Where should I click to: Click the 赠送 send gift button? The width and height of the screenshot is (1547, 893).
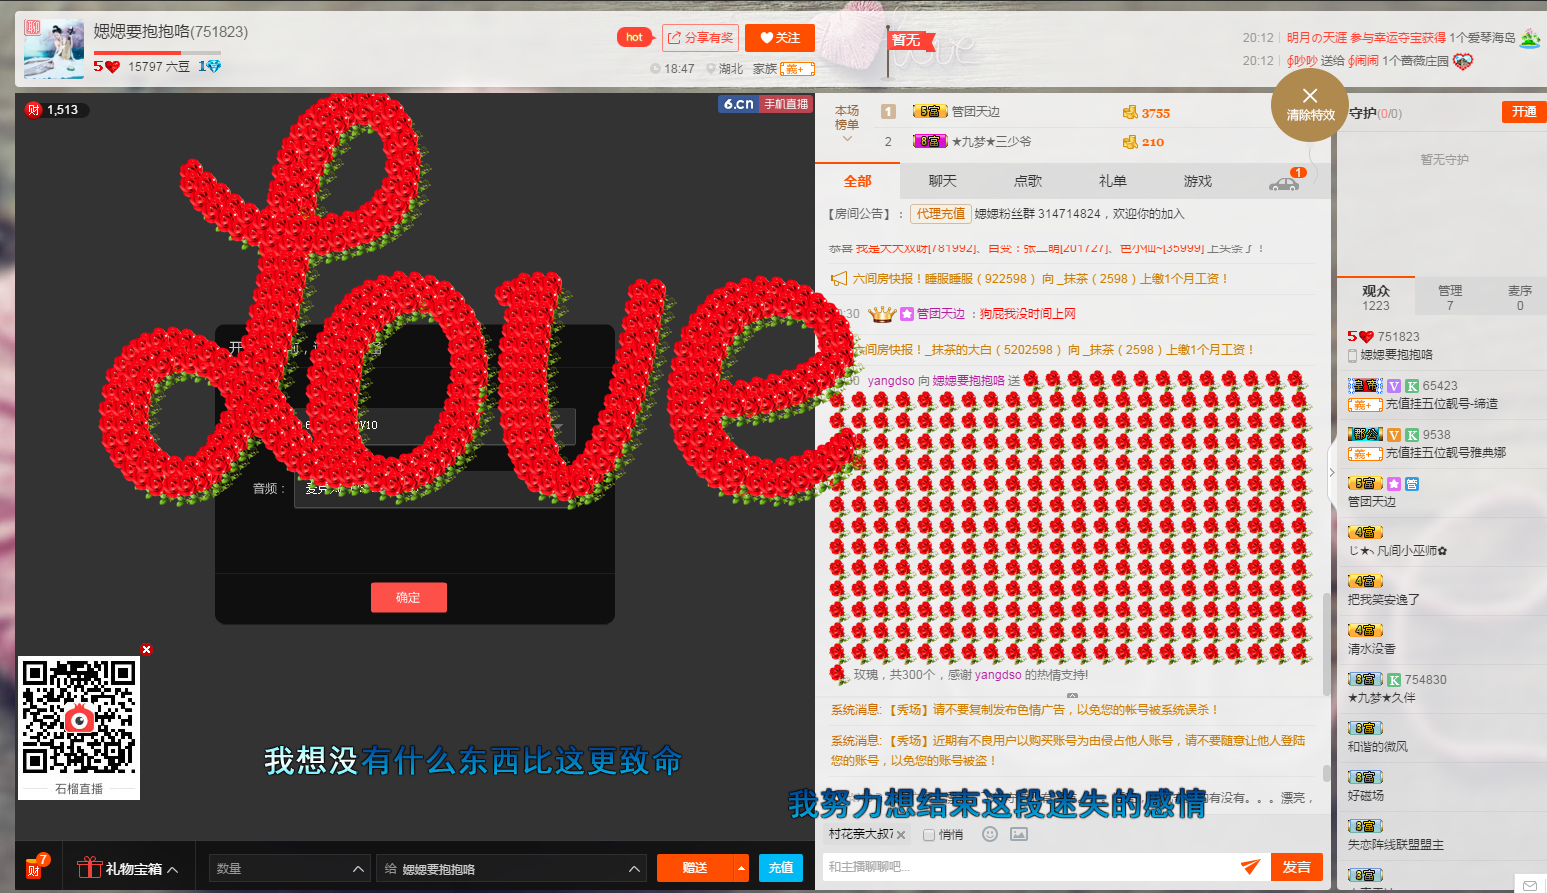point(695,868)
